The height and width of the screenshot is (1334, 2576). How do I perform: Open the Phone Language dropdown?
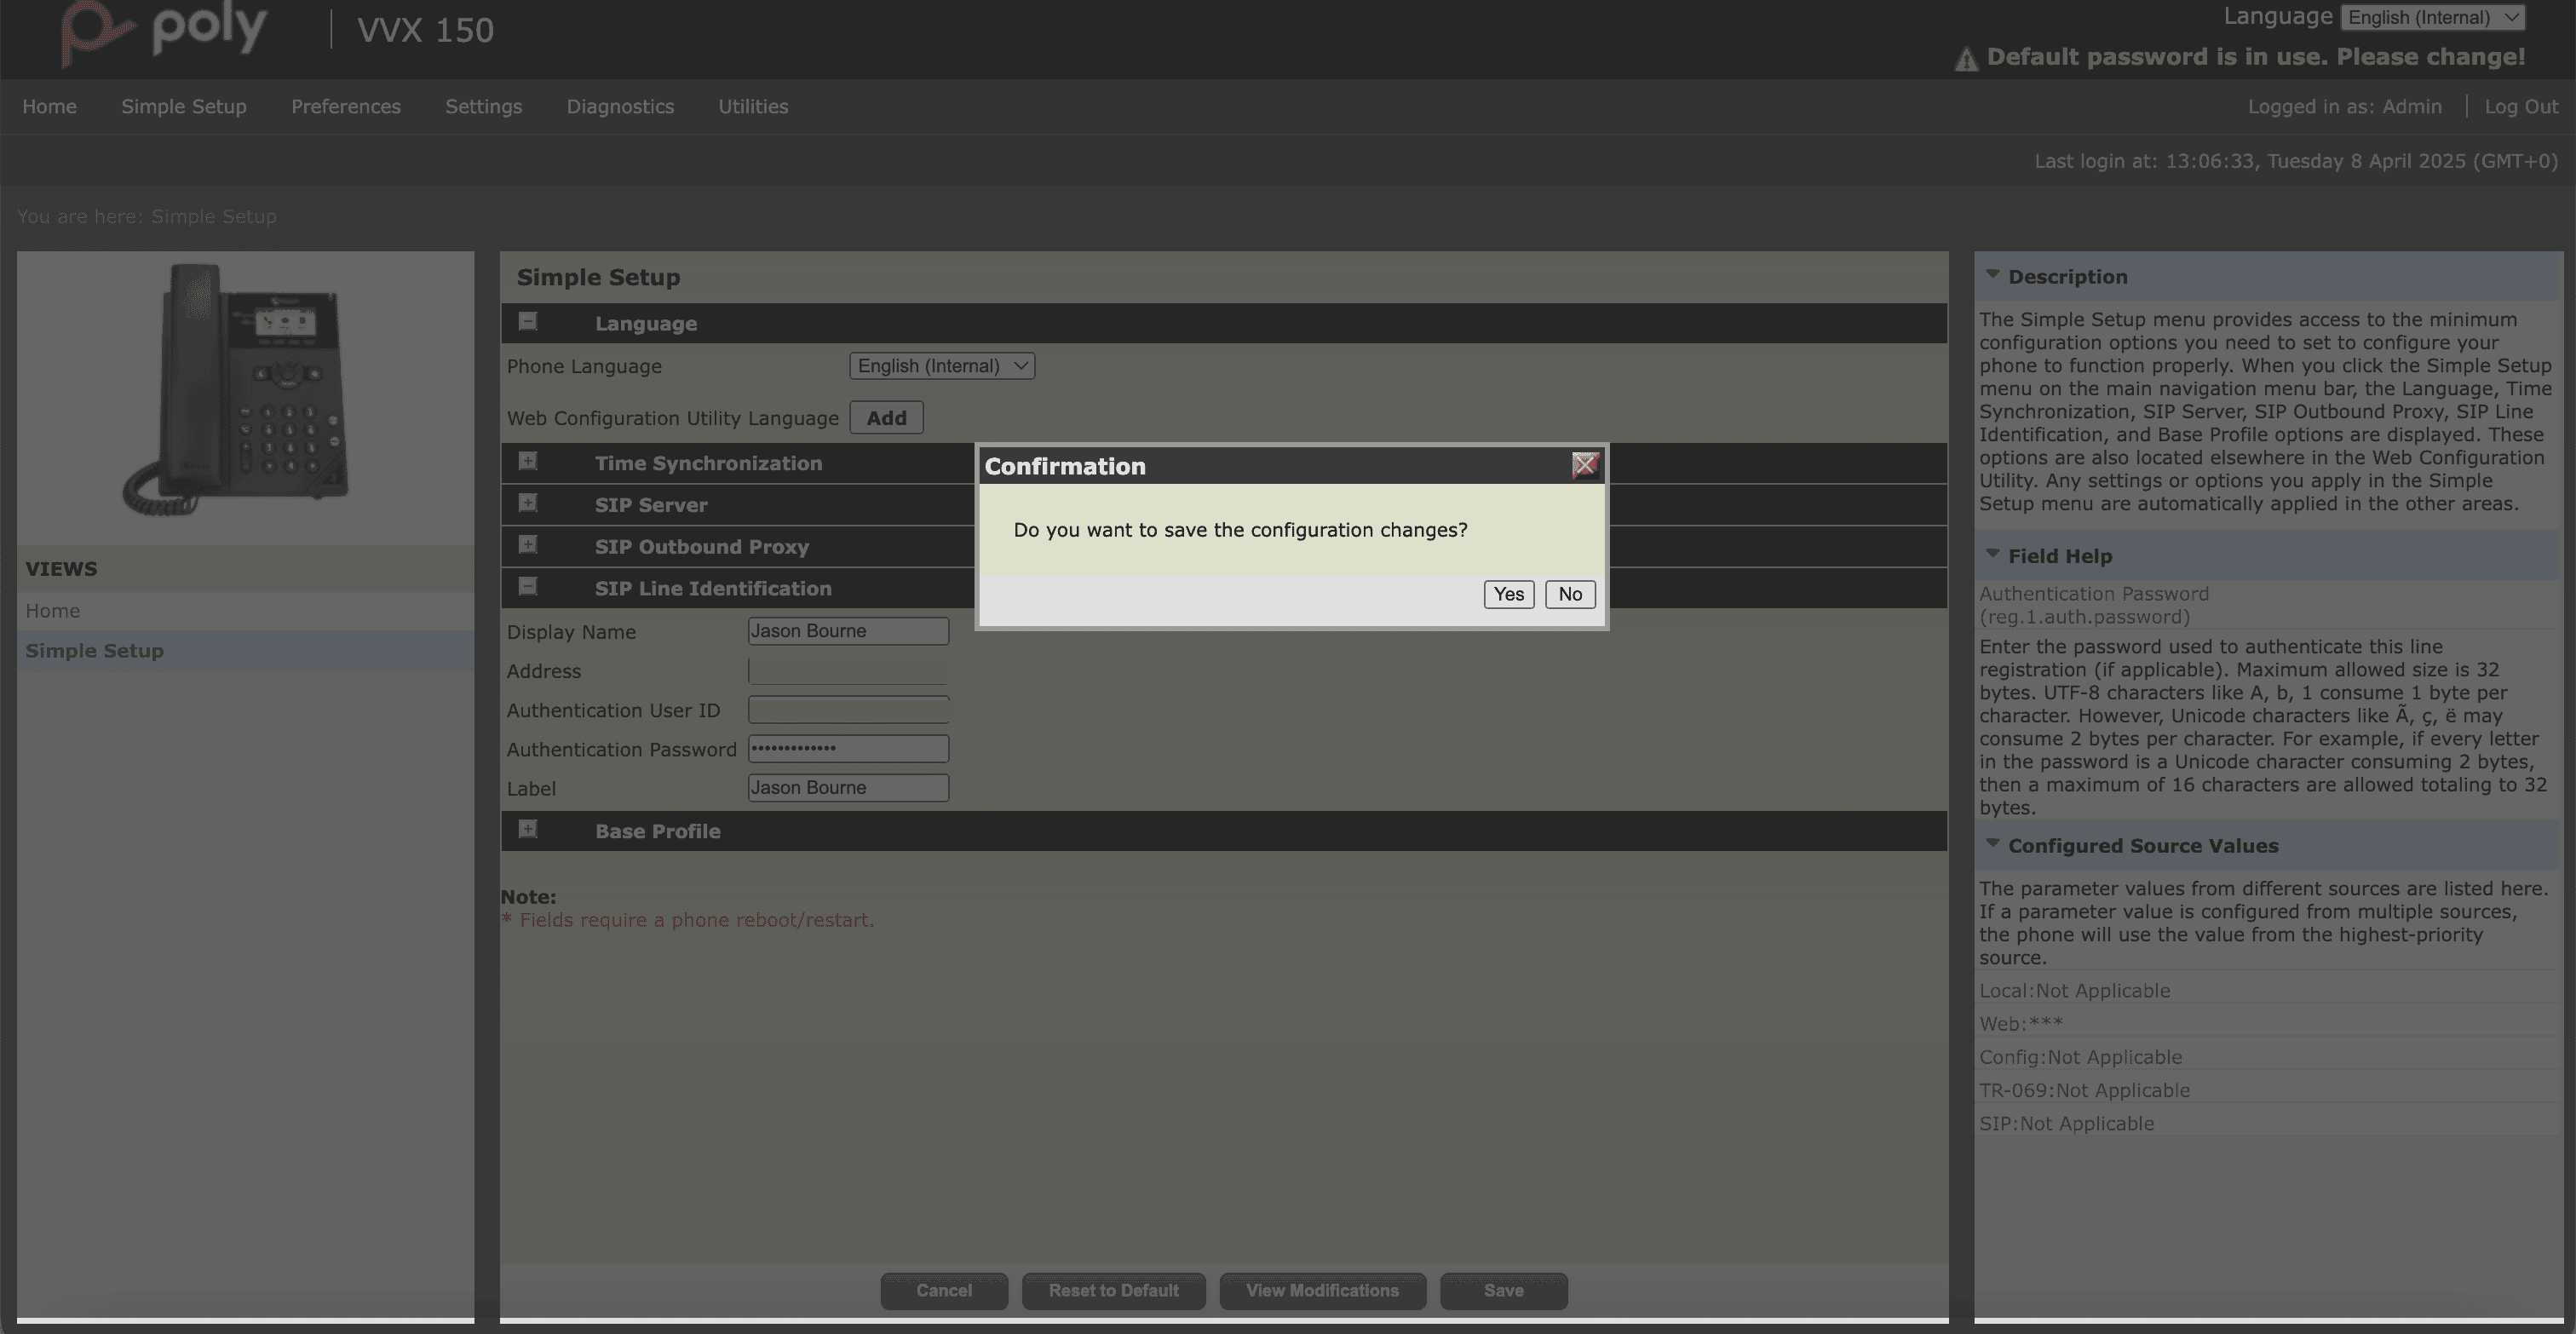941,366
